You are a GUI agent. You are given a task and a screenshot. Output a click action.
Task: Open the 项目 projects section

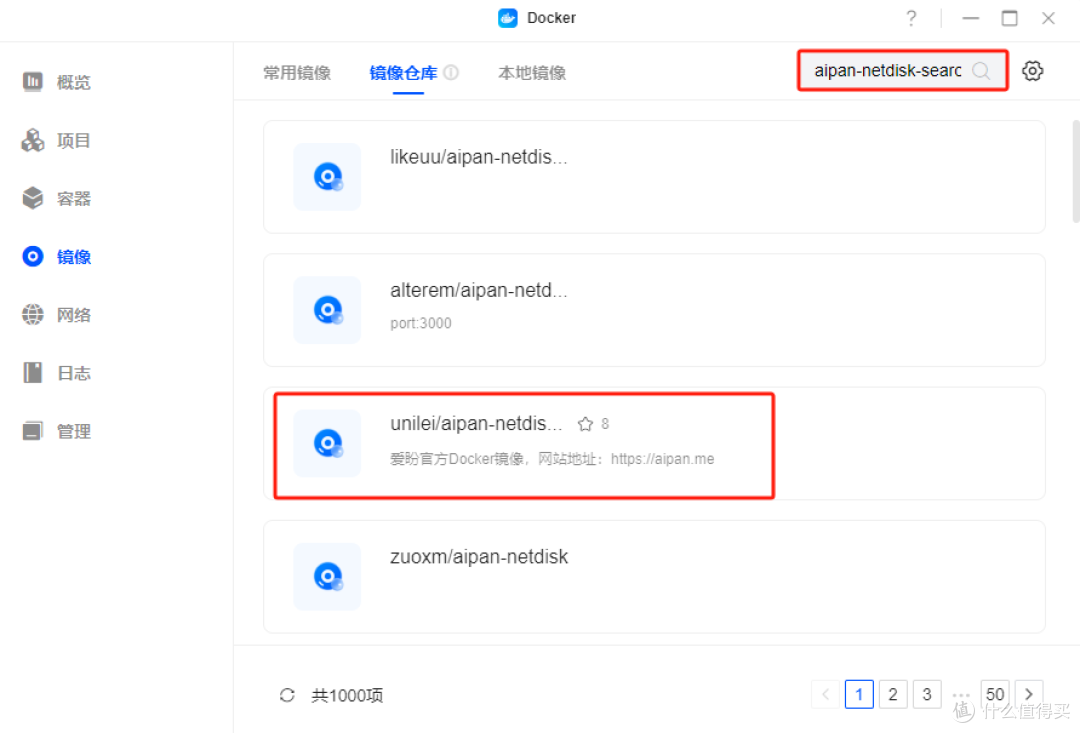(x=56, y=141)
